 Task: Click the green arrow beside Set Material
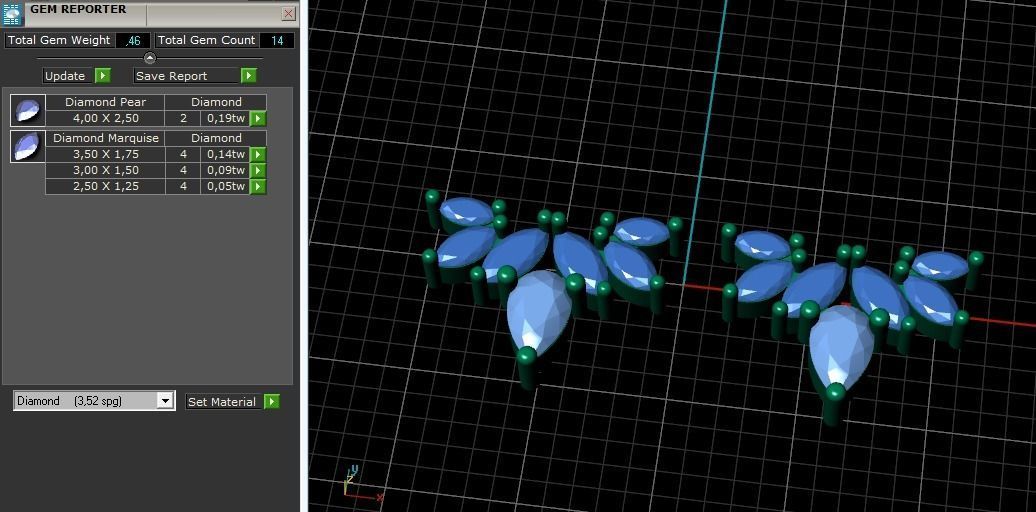tap(272, 401)
